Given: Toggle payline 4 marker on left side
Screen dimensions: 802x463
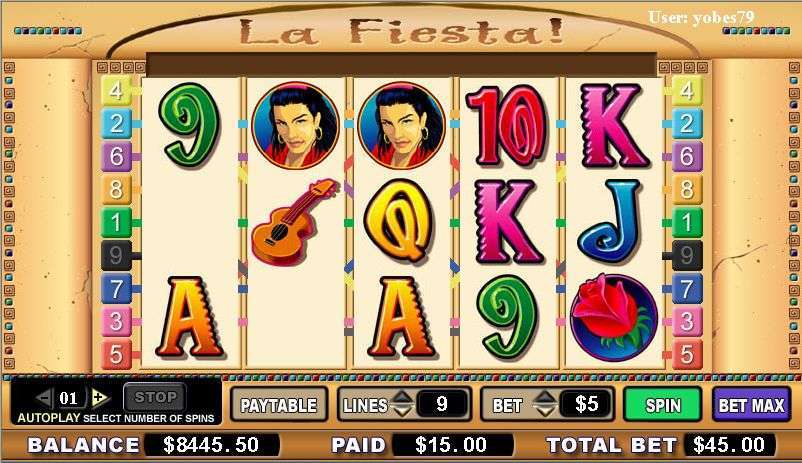Looking at the screenshot, I should 116,91.
